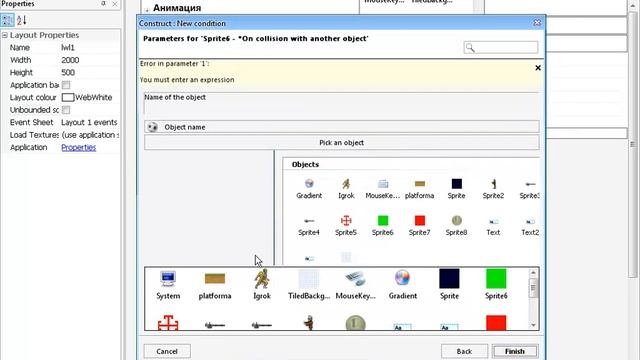This screenshot has width=640, height=360.
Task: Dismiss the parameter error message
Action: [538, 68]
